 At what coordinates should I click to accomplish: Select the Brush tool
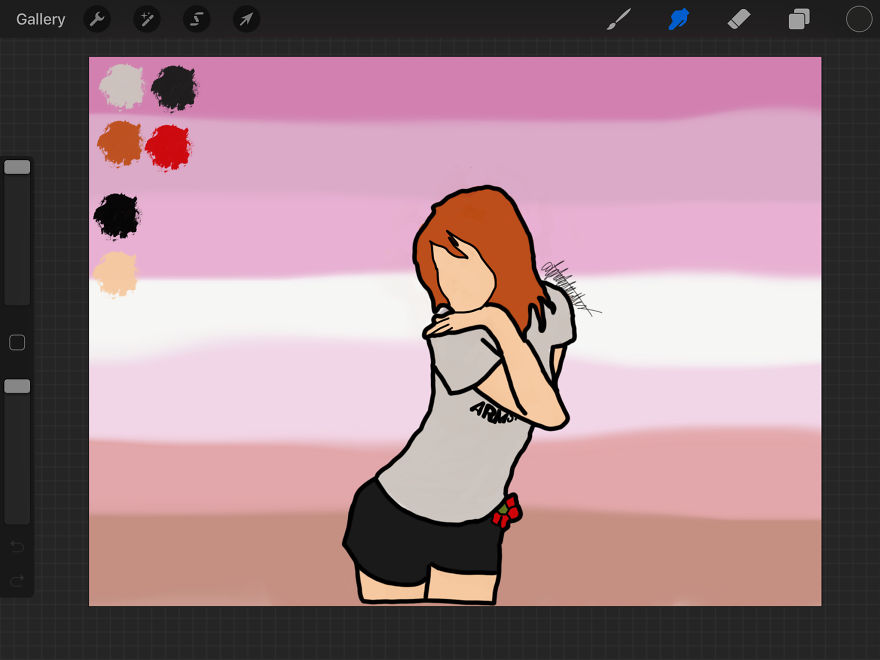tap(619, 19)
